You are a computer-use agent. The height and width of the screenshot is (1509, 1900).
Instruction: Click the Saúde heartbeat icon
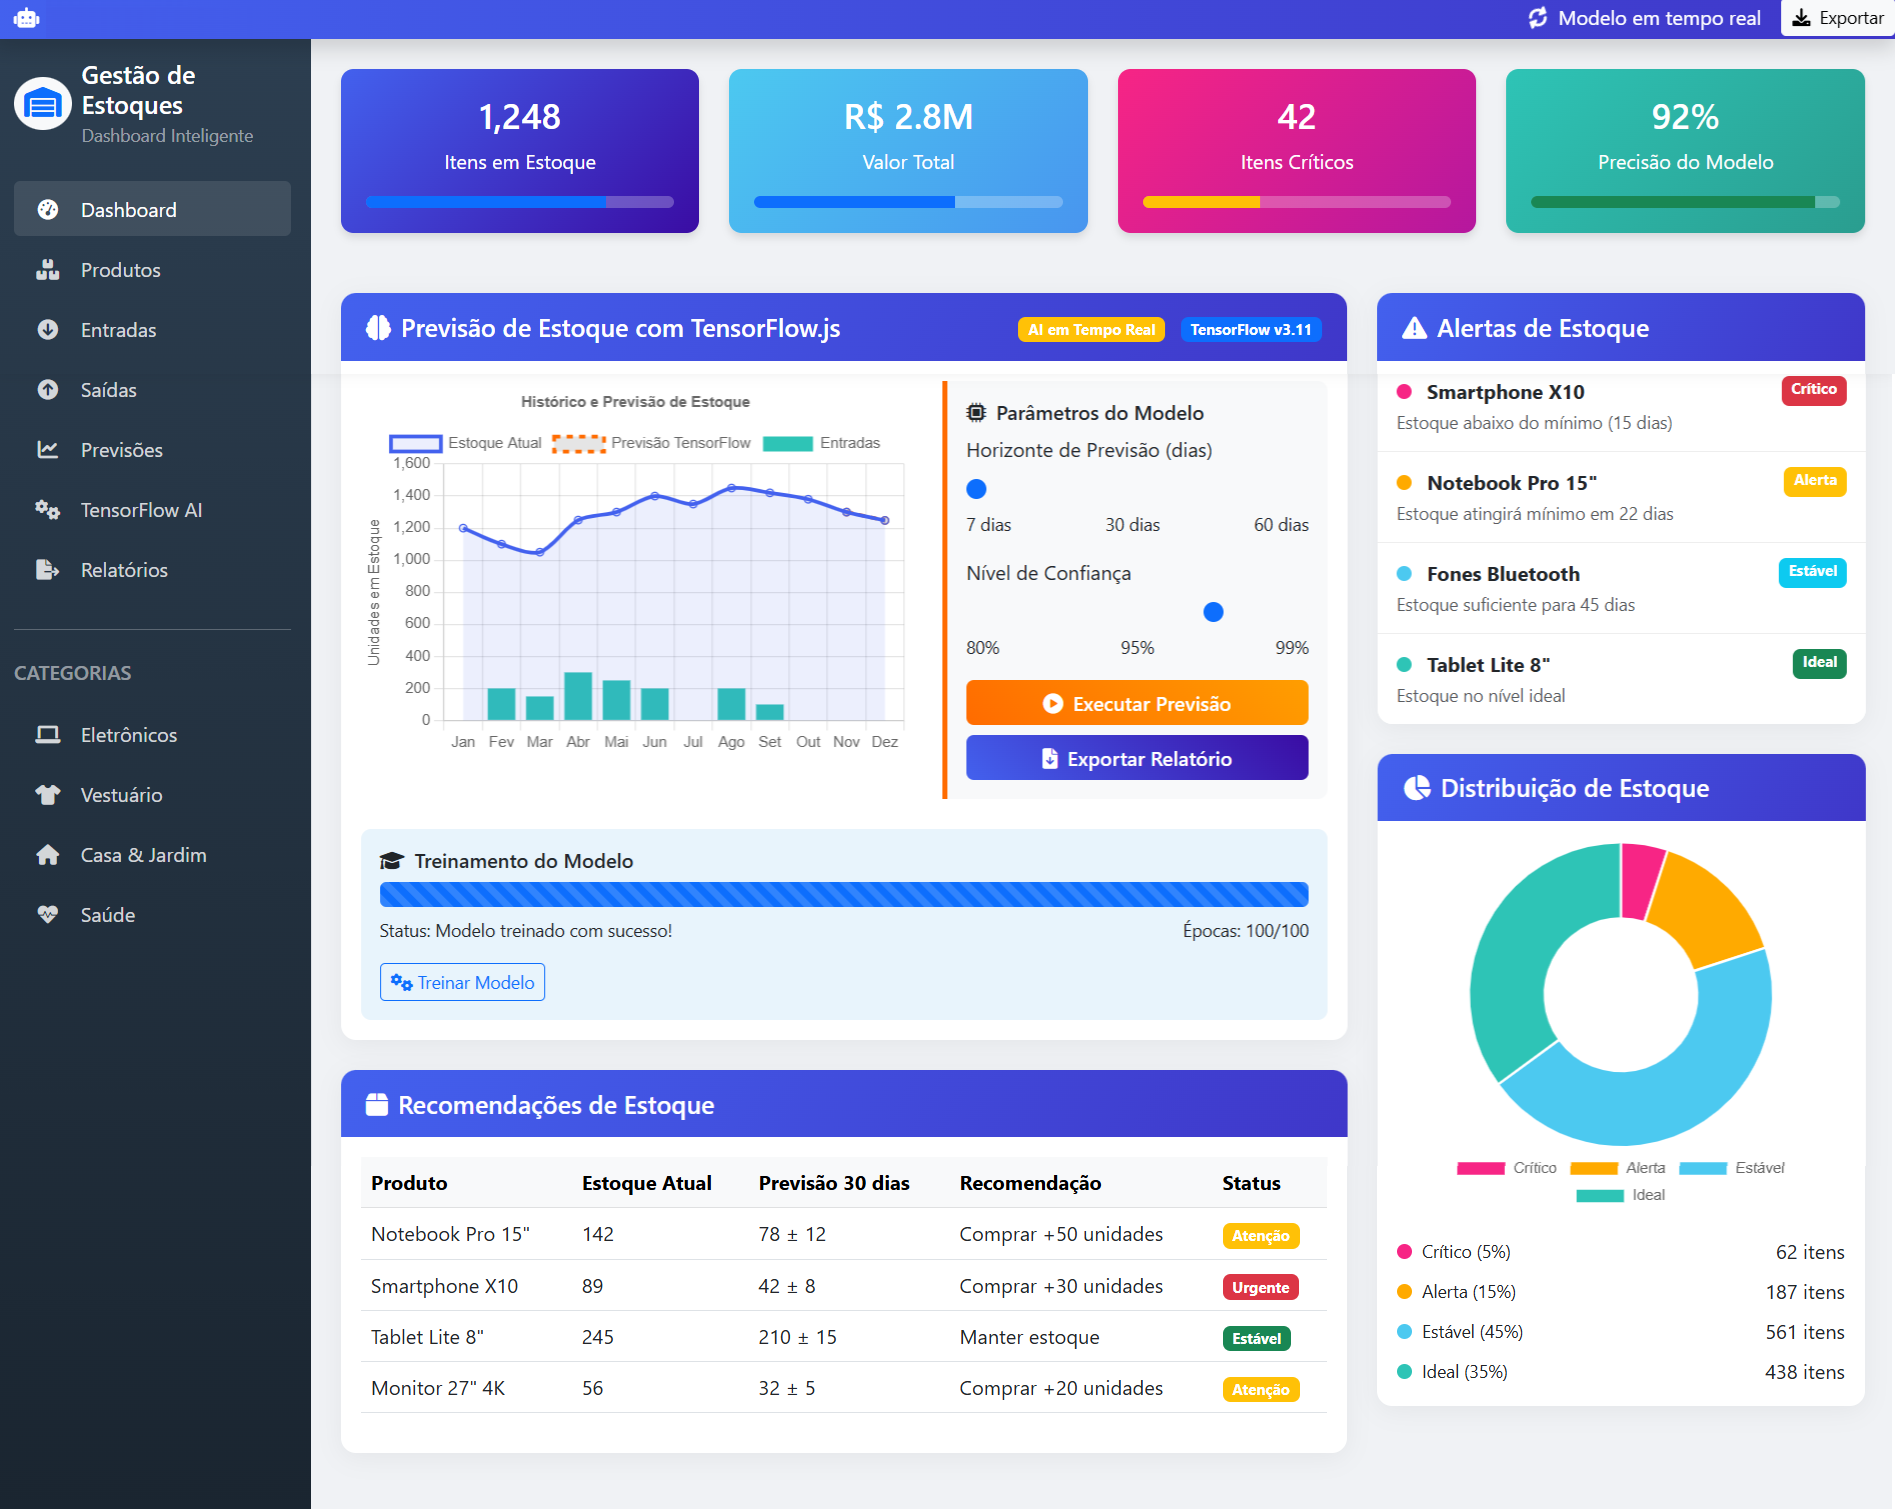tap(47, 915)
